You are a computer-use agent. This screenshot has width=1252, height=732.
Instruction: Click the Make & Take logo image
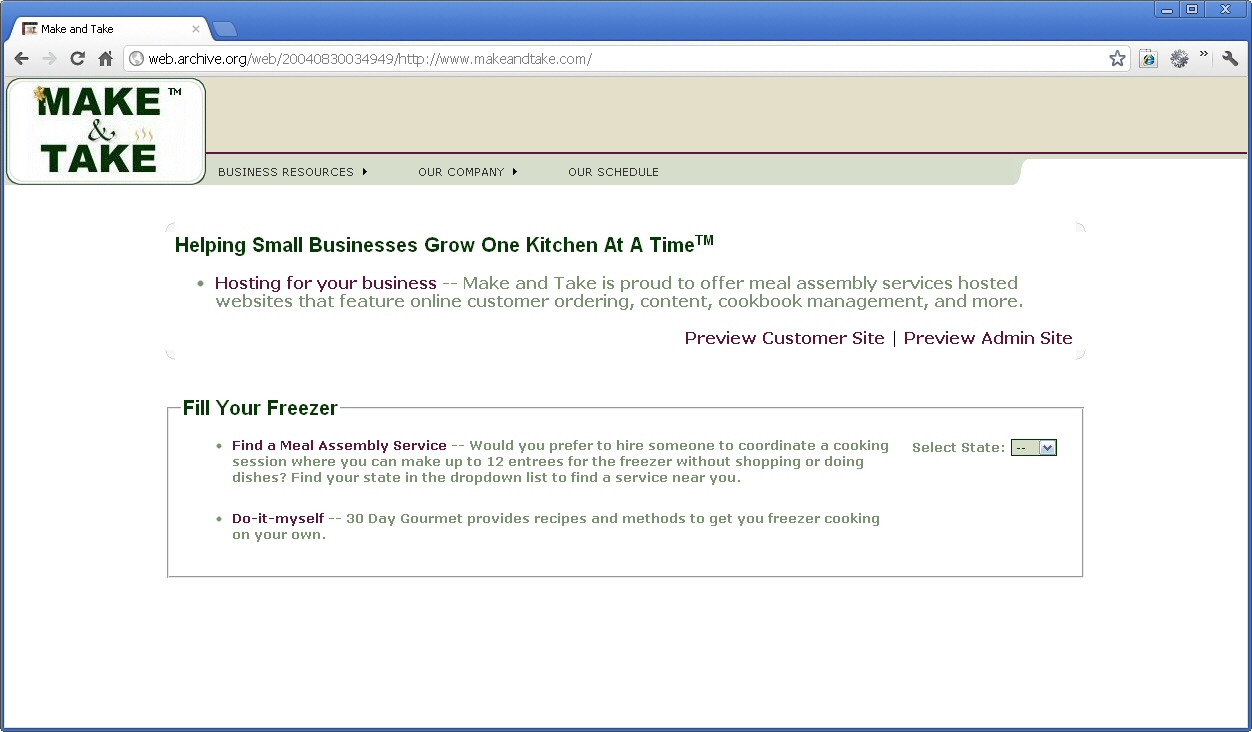point(106,131)
